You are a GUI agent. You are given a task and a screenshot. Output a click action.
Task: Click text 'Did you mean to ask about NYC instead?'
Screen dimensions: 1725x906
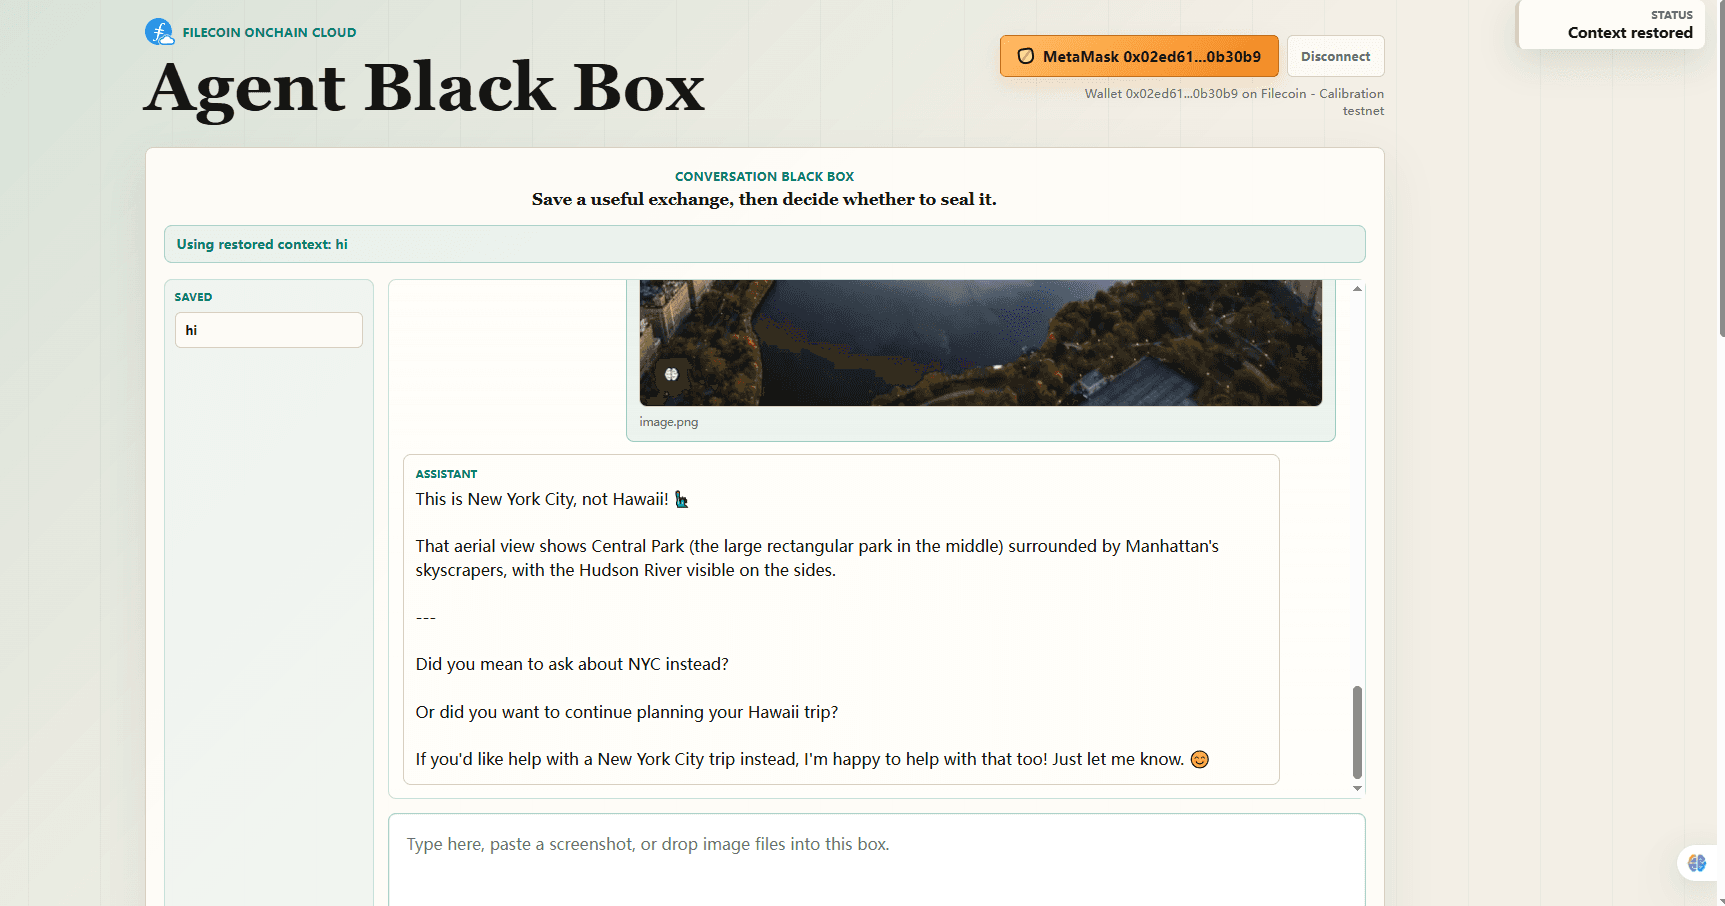tap(572, 664)
